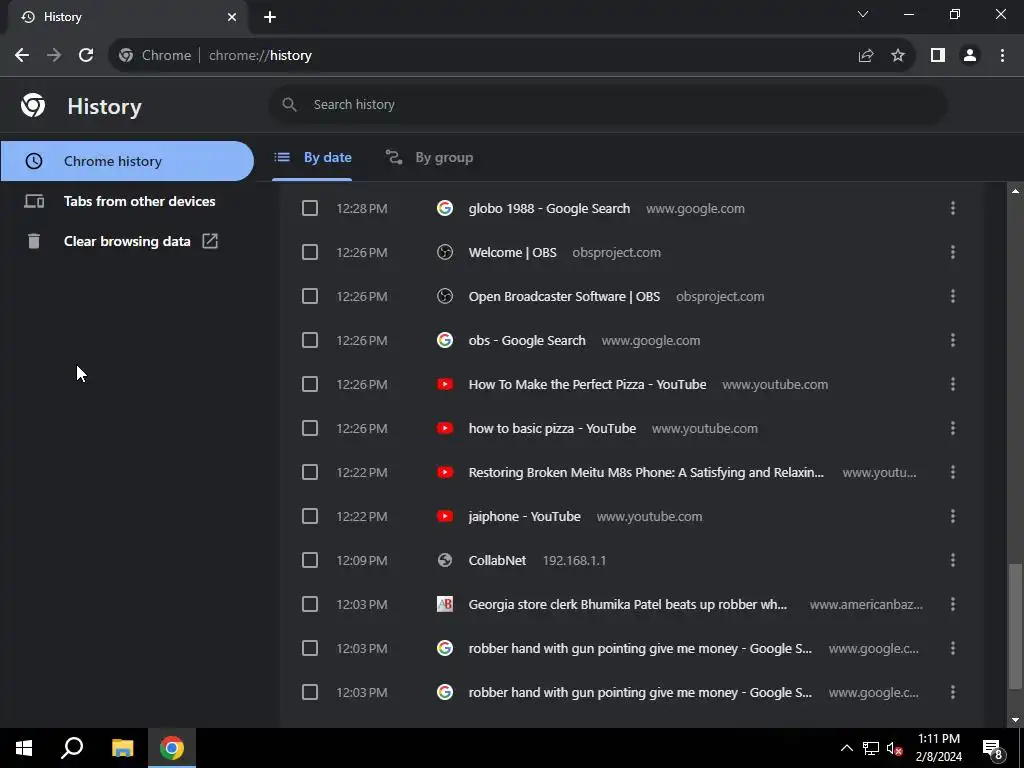The height and width of the screenshot is (768, 1024).
Task: Click the history list scrollbar thumb
Action: (x=1014, y=626)
